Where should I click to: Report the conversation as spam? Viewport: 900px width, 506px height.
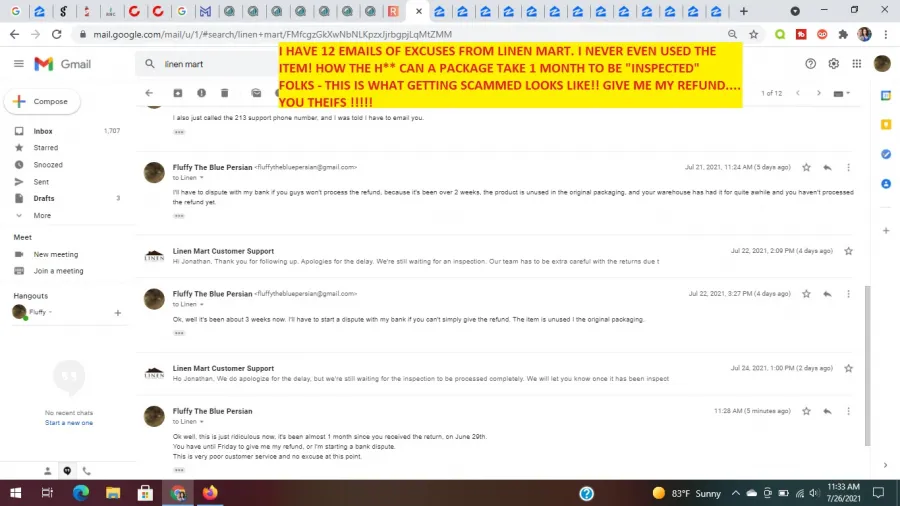point(201,93)
